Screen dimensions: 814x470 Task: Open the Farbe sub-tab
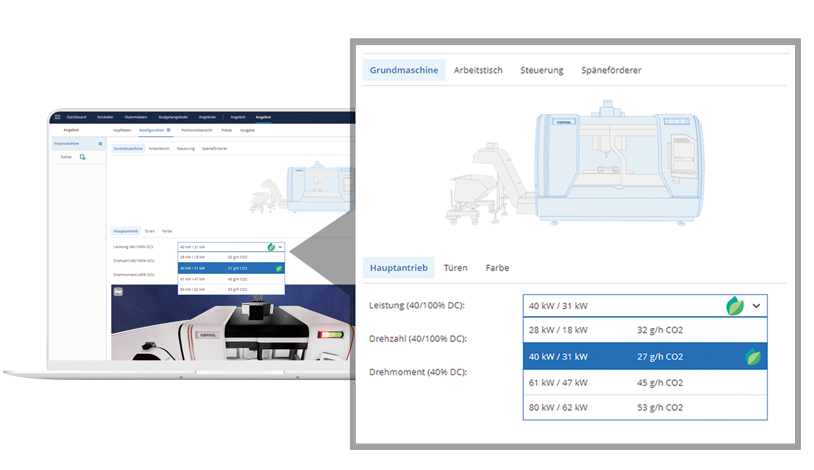(x=497, y=268)
